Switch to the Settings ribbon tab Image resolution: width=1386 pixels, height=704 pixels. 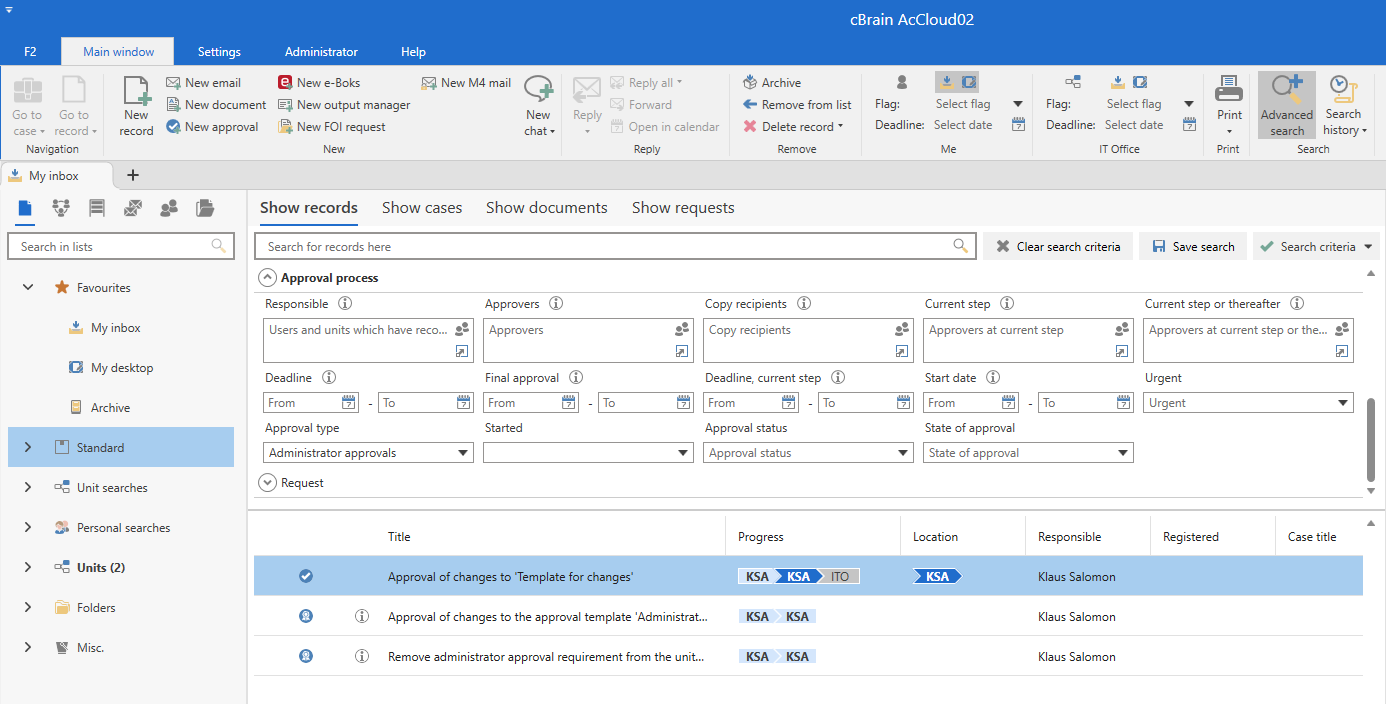tap(219, 52)
